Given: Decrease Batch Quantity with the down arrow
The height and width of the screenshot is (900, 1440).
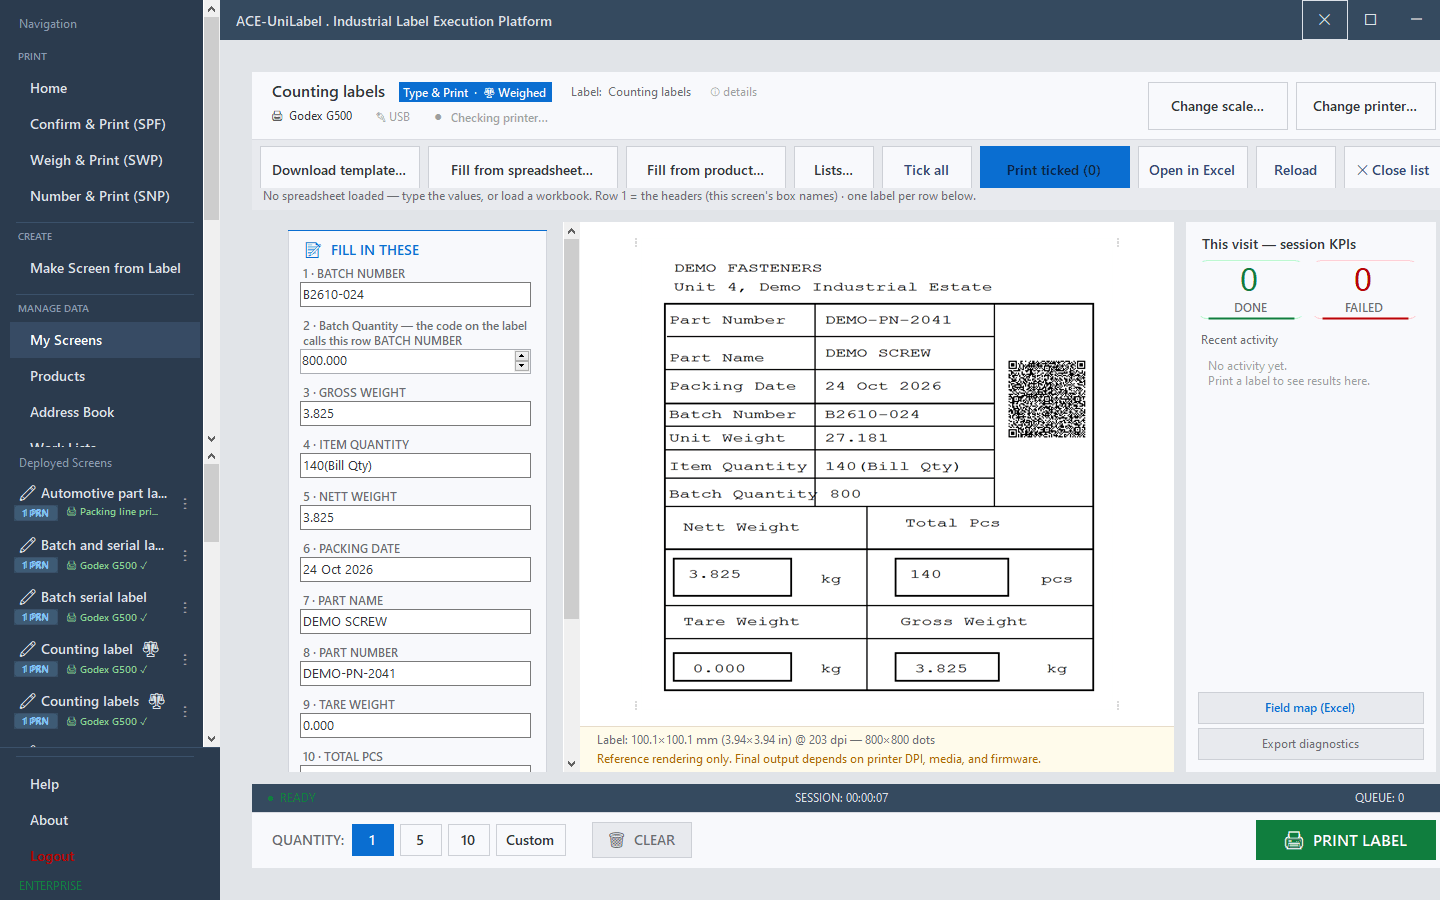Looking at the screenshot, I should [x=522, y=366].
